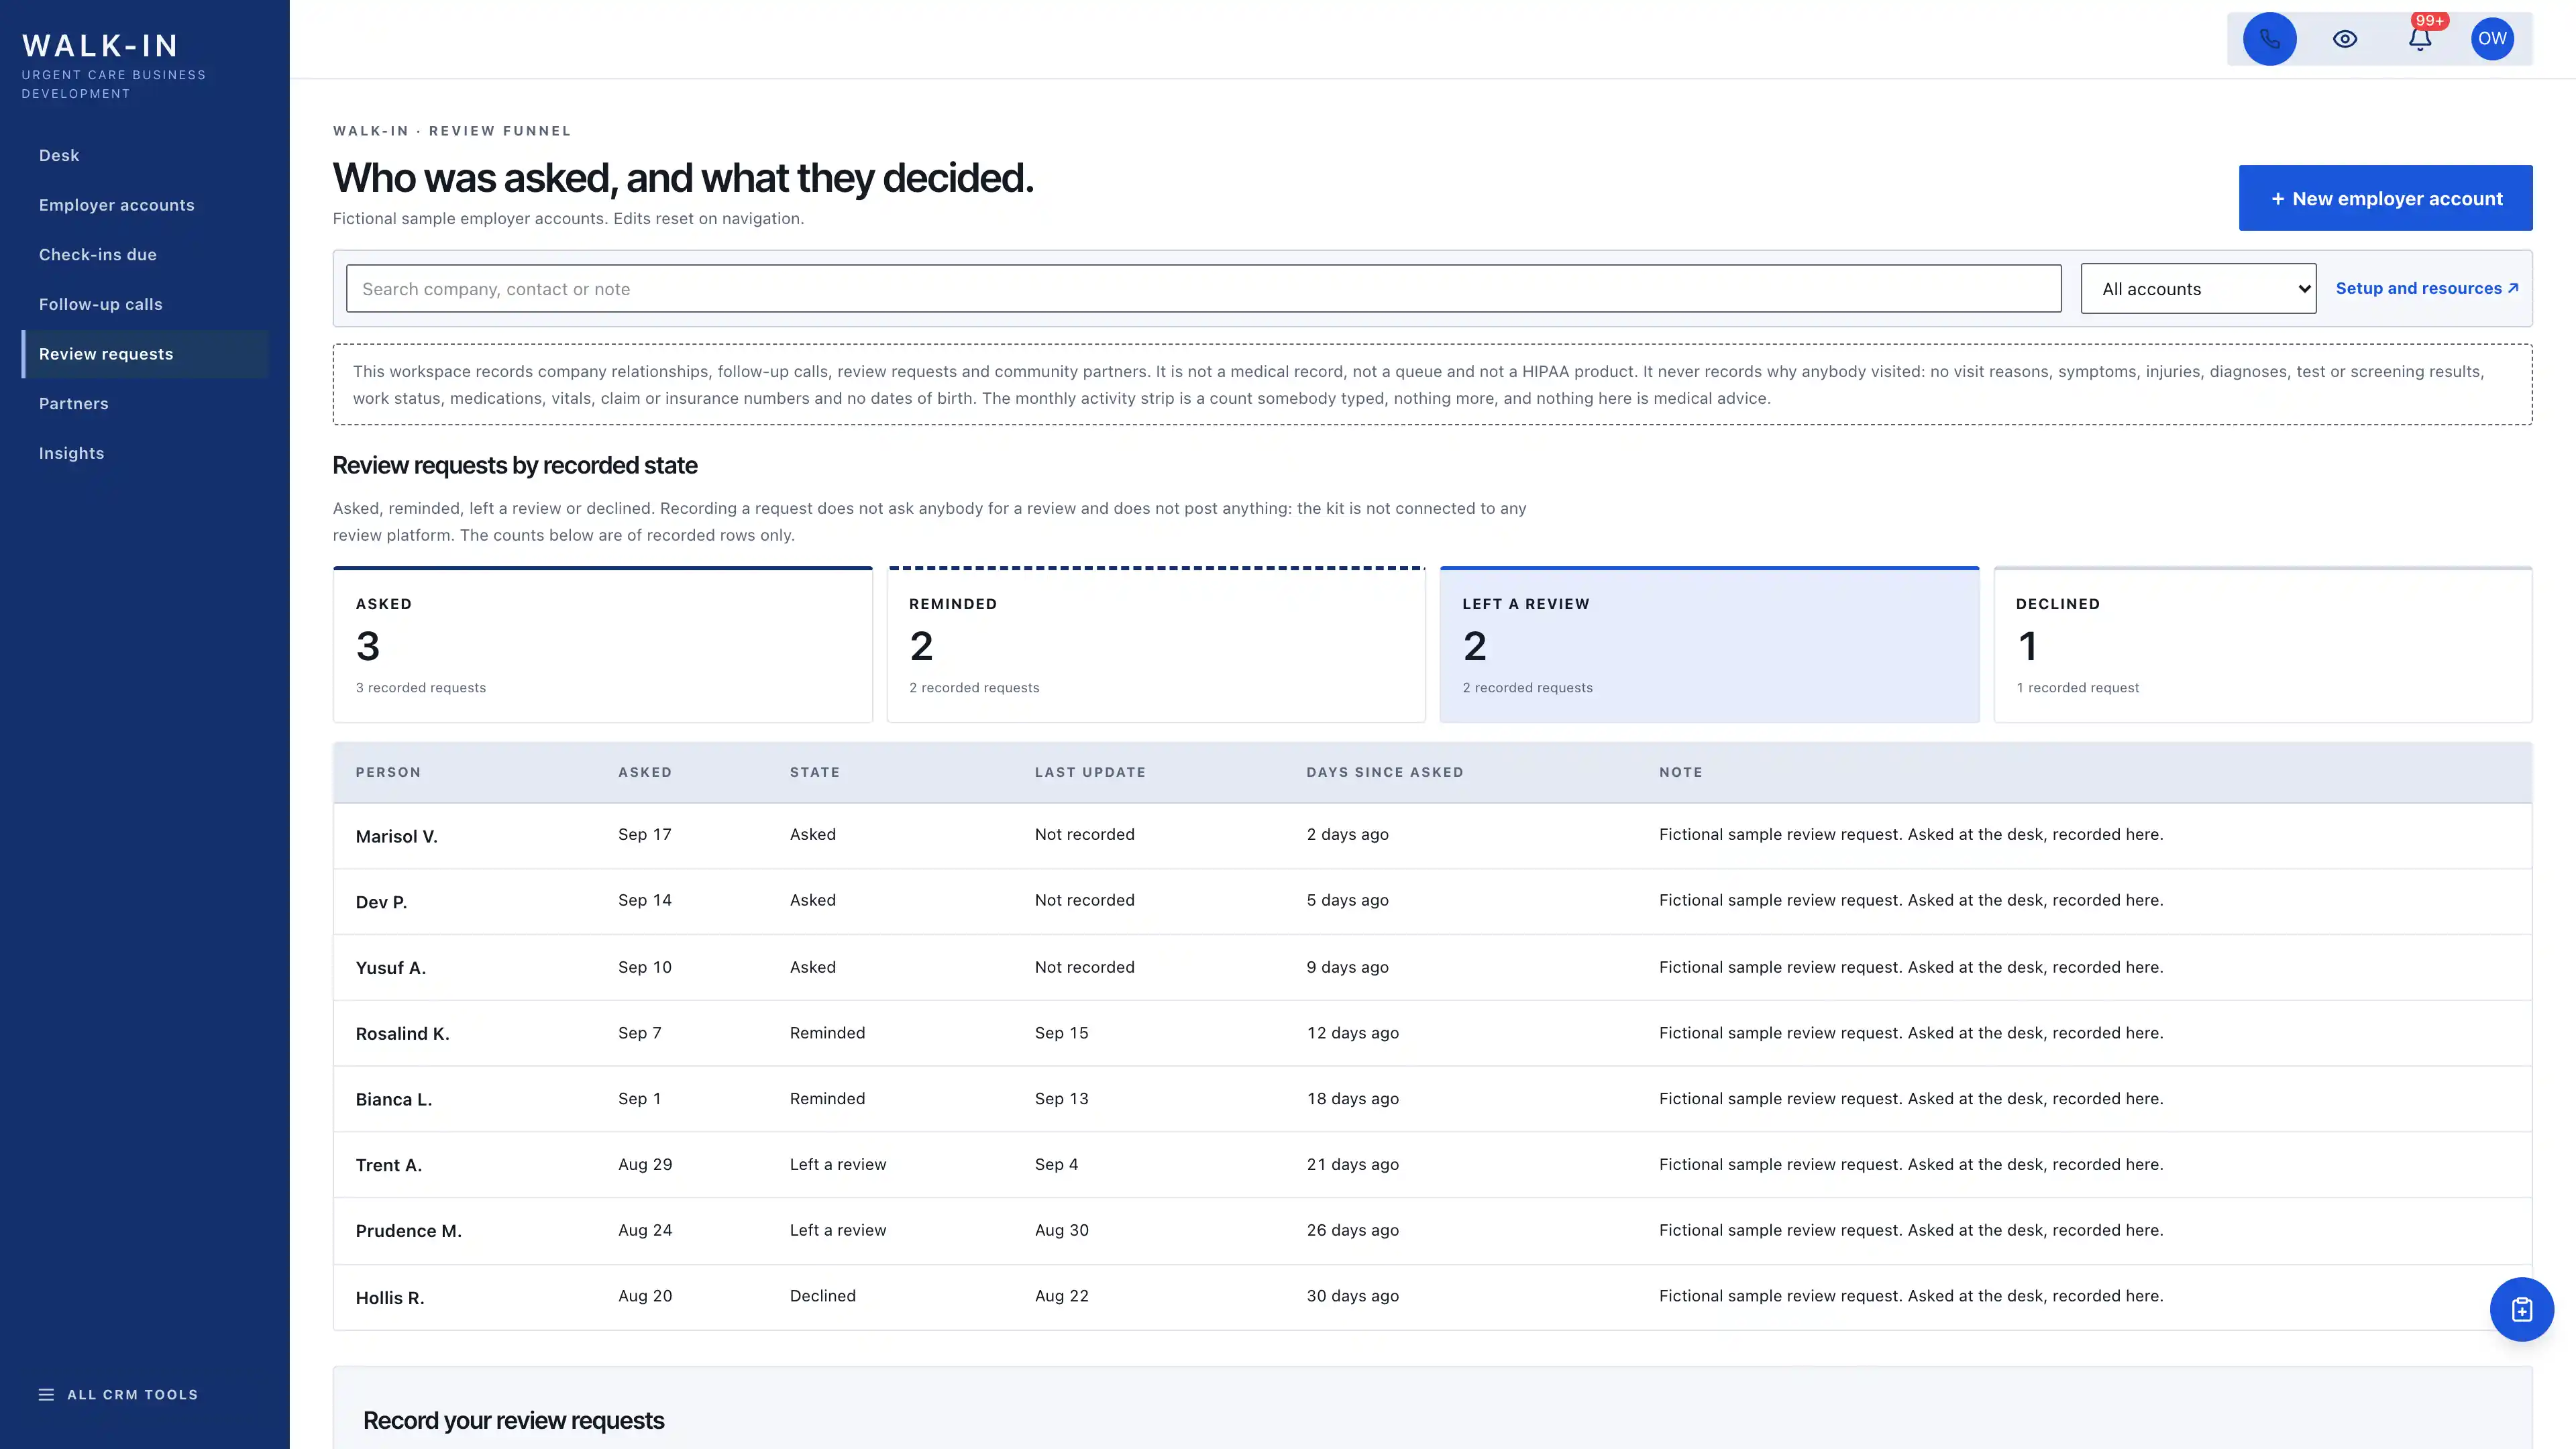Click the search company input field

pos(1203,288)
